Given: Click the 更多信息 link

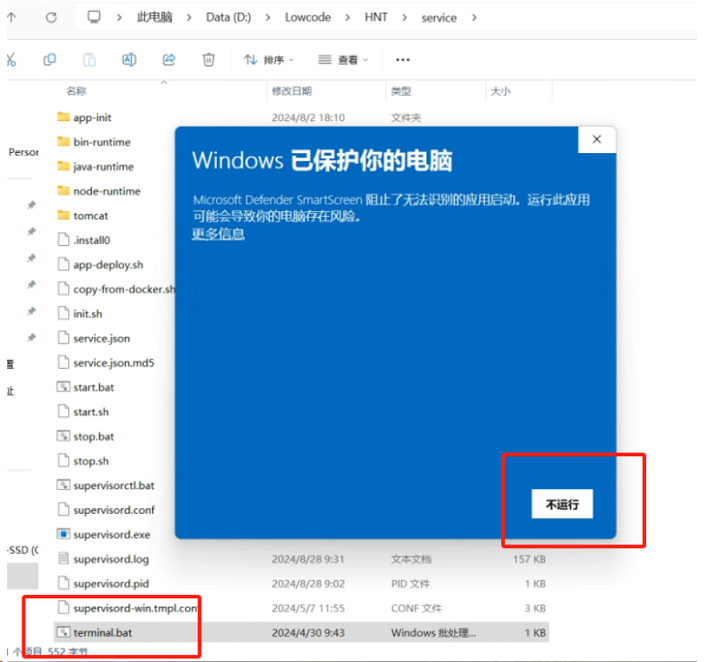Looking at the screenshot, I should point(218,234).
